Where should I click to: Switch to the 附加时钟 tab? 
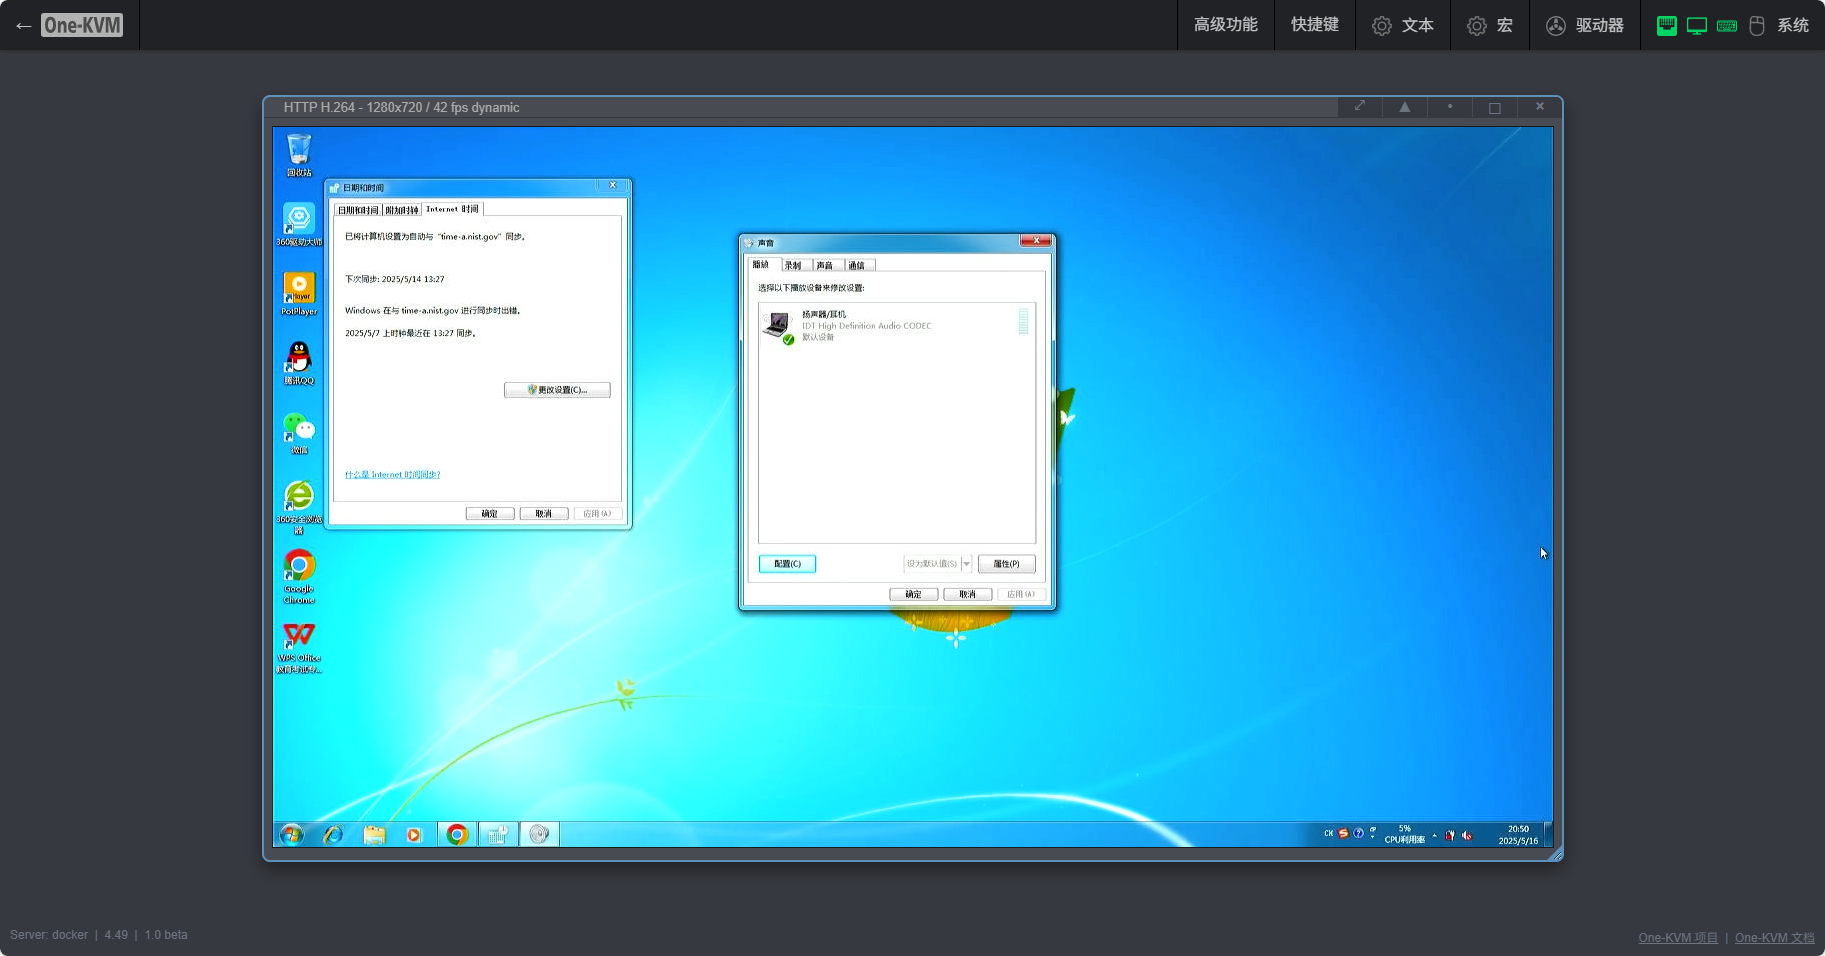coord(401,210)
